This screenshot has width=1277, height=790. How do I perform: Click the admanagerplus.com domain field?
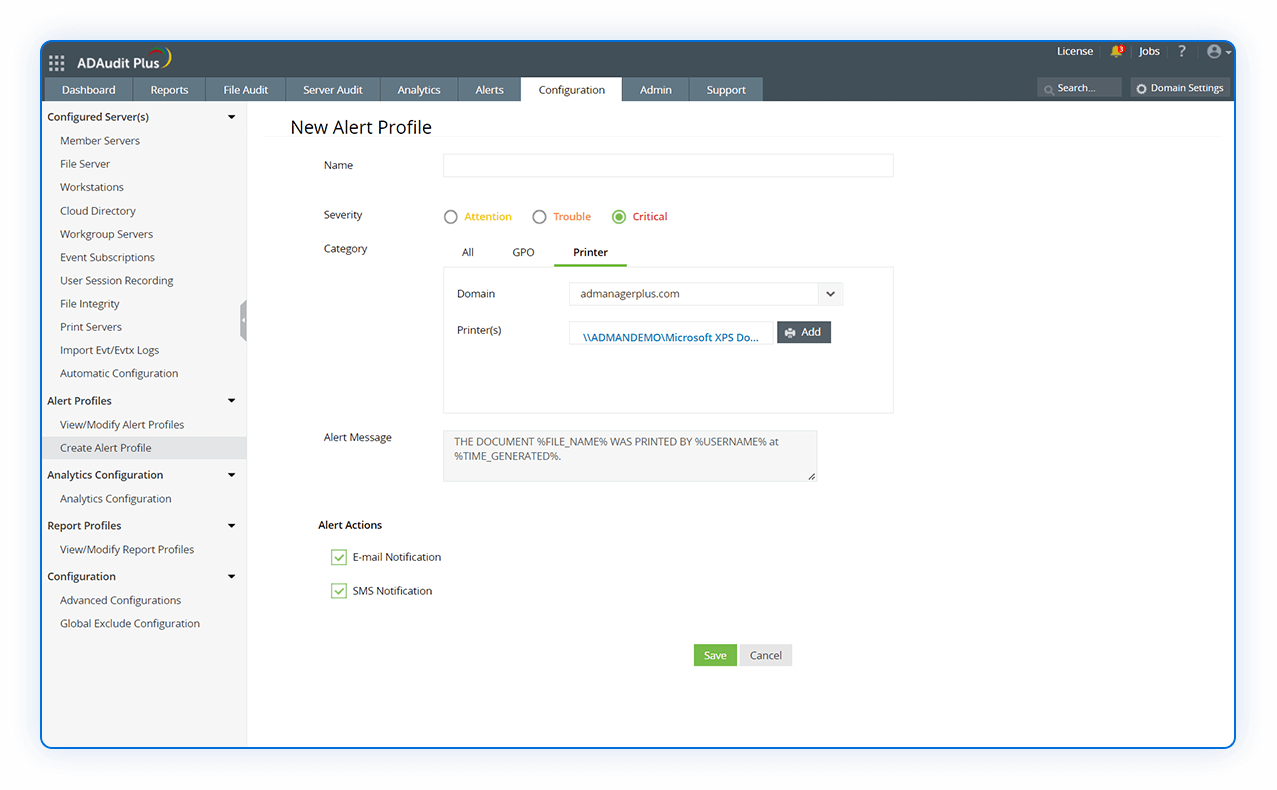tap(694, 294)
